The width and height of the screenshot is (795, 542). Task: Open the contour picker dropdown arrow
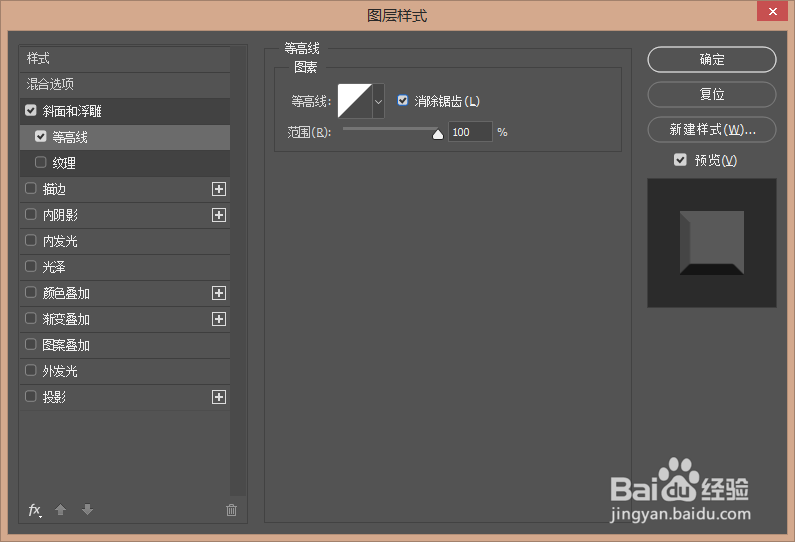(378, 101)
